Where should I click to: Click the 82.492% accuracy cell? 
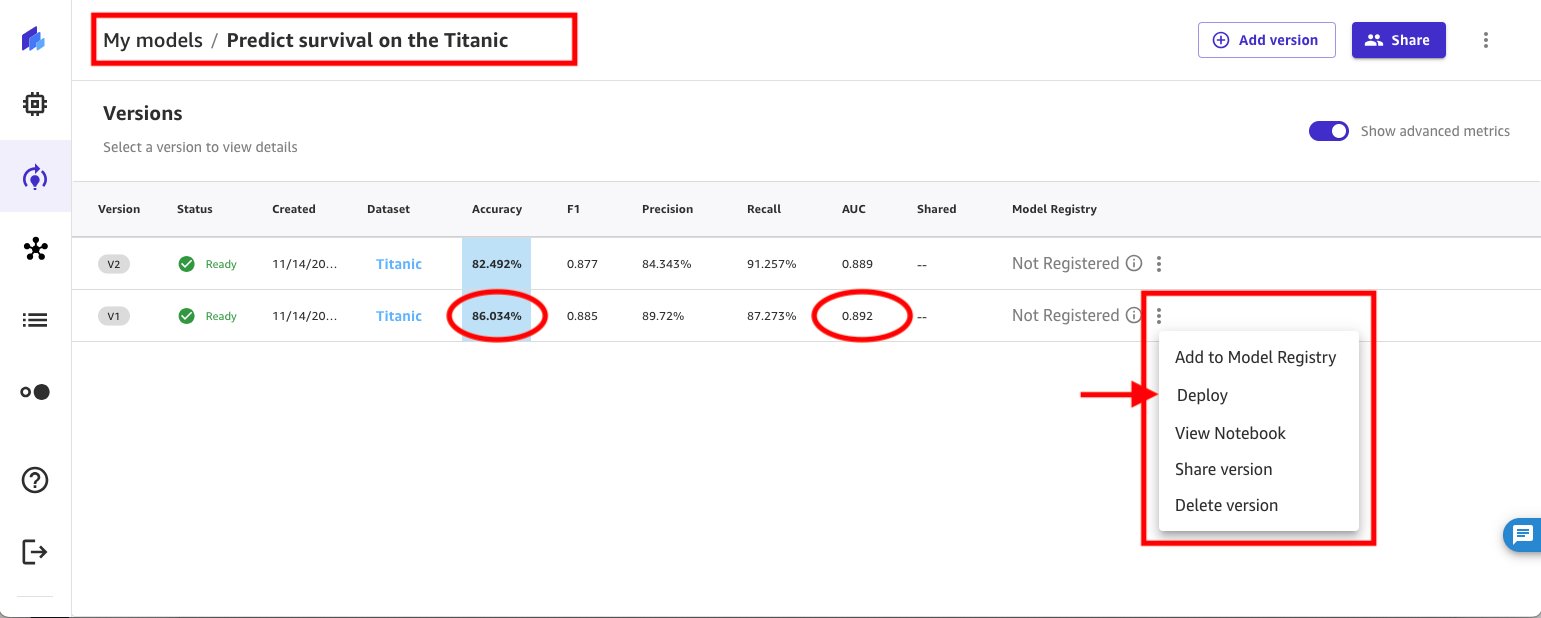coord(497,264)
